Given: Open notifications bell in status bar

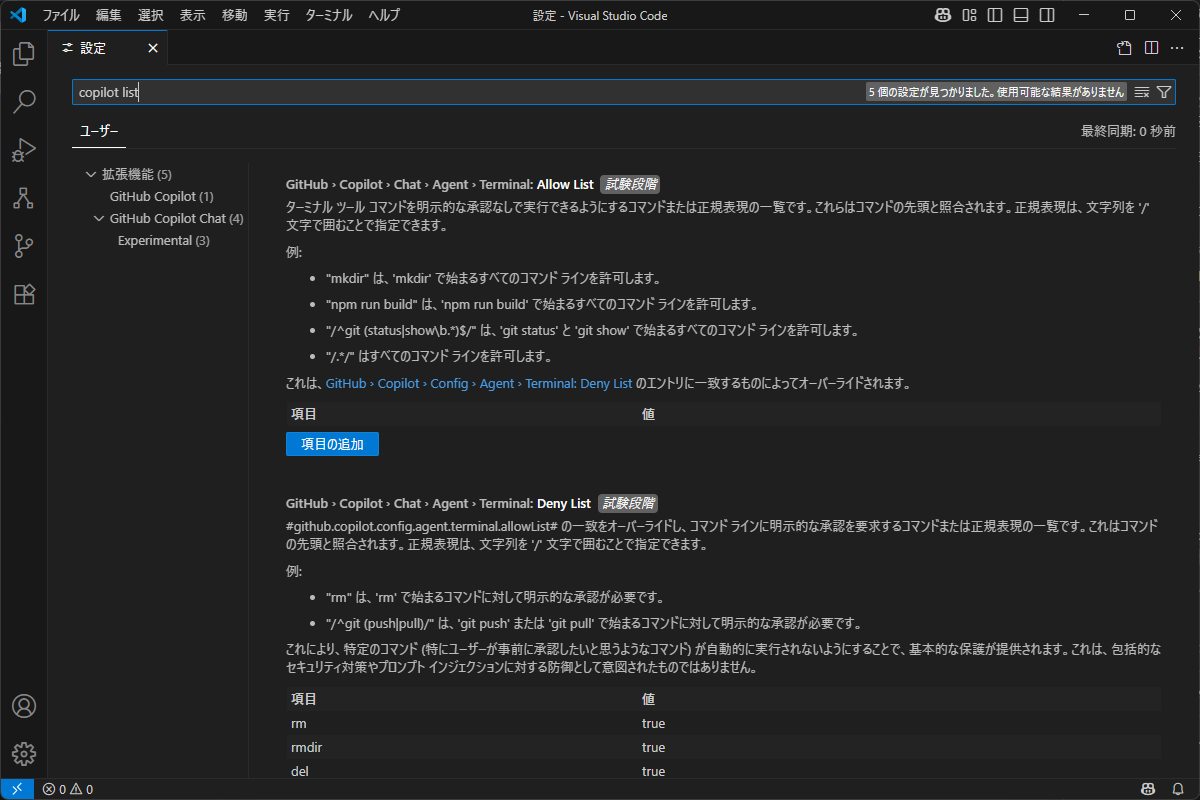Looking at the screenshot, I should tap(1179, 789).
